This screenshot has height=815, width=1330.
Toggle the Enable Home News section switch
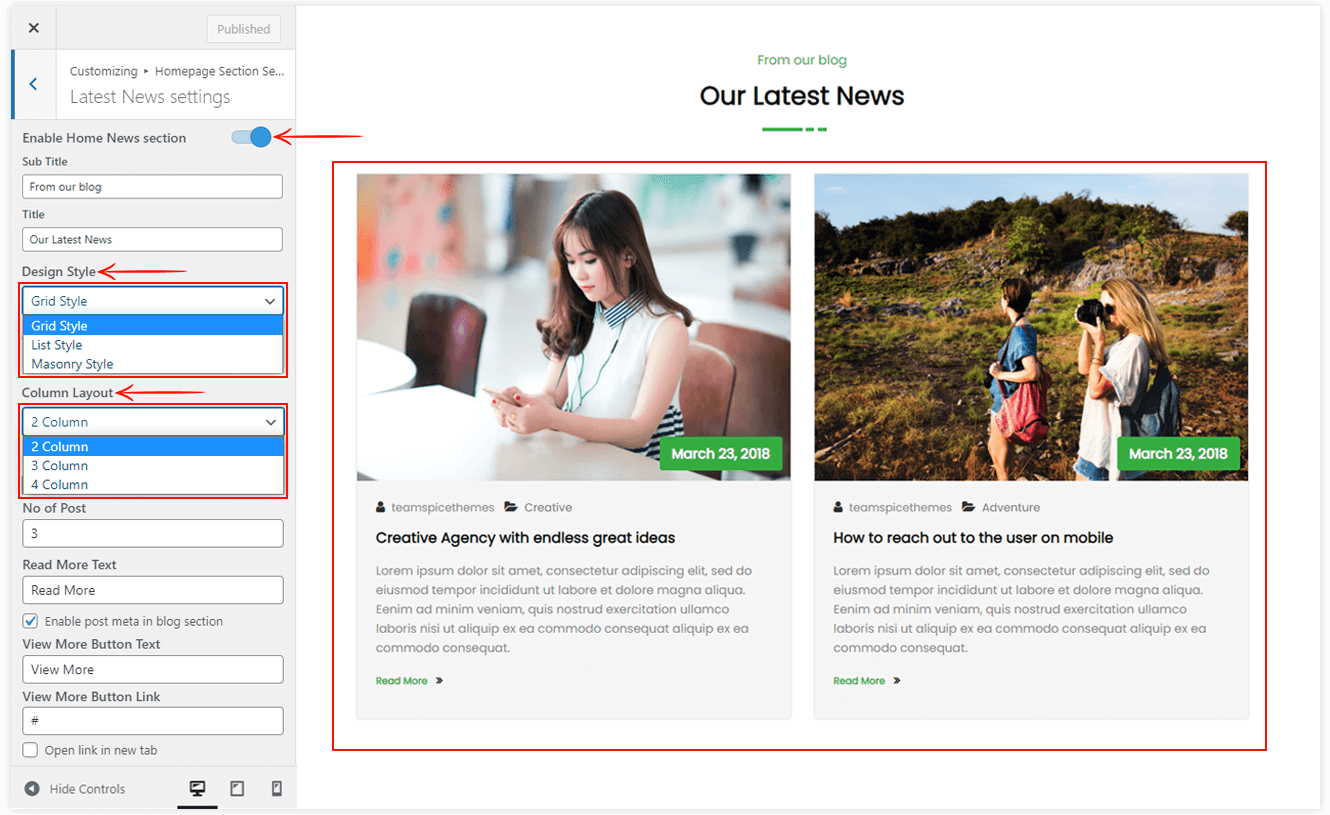pos(252,137)
